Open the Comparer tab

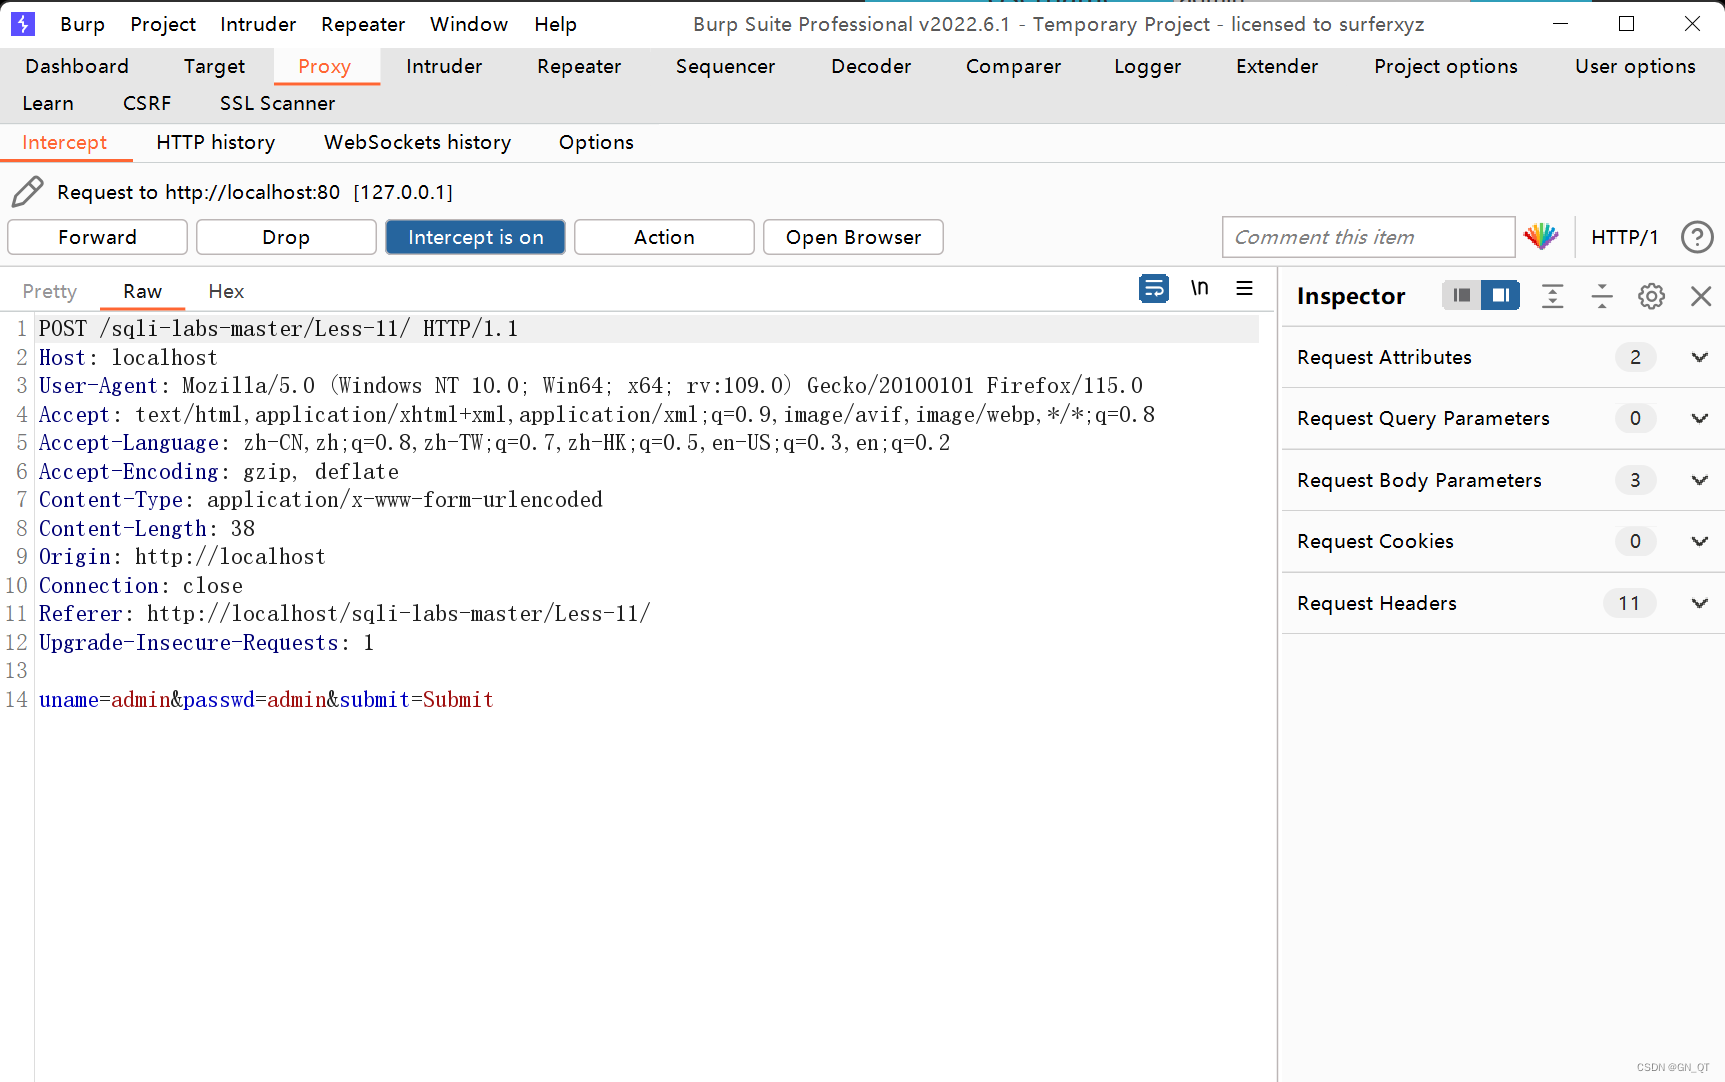(1013, 66)
